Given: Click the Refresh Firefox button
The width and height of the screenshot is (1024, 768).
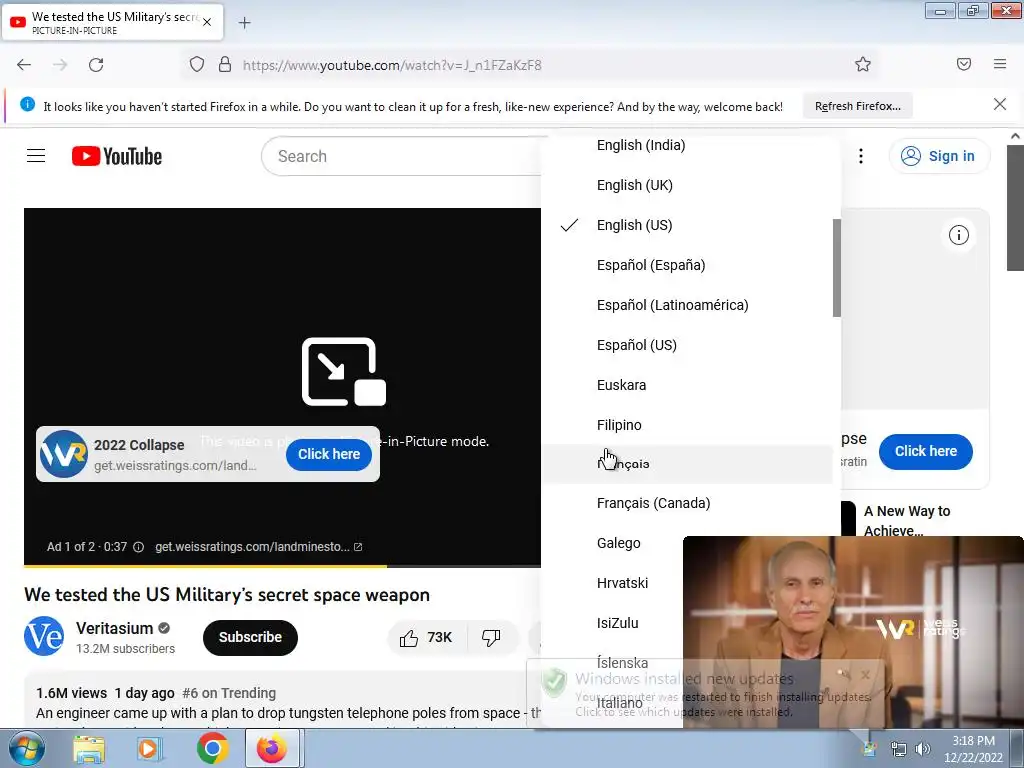Looking at the screenshot, I should 857,106.
